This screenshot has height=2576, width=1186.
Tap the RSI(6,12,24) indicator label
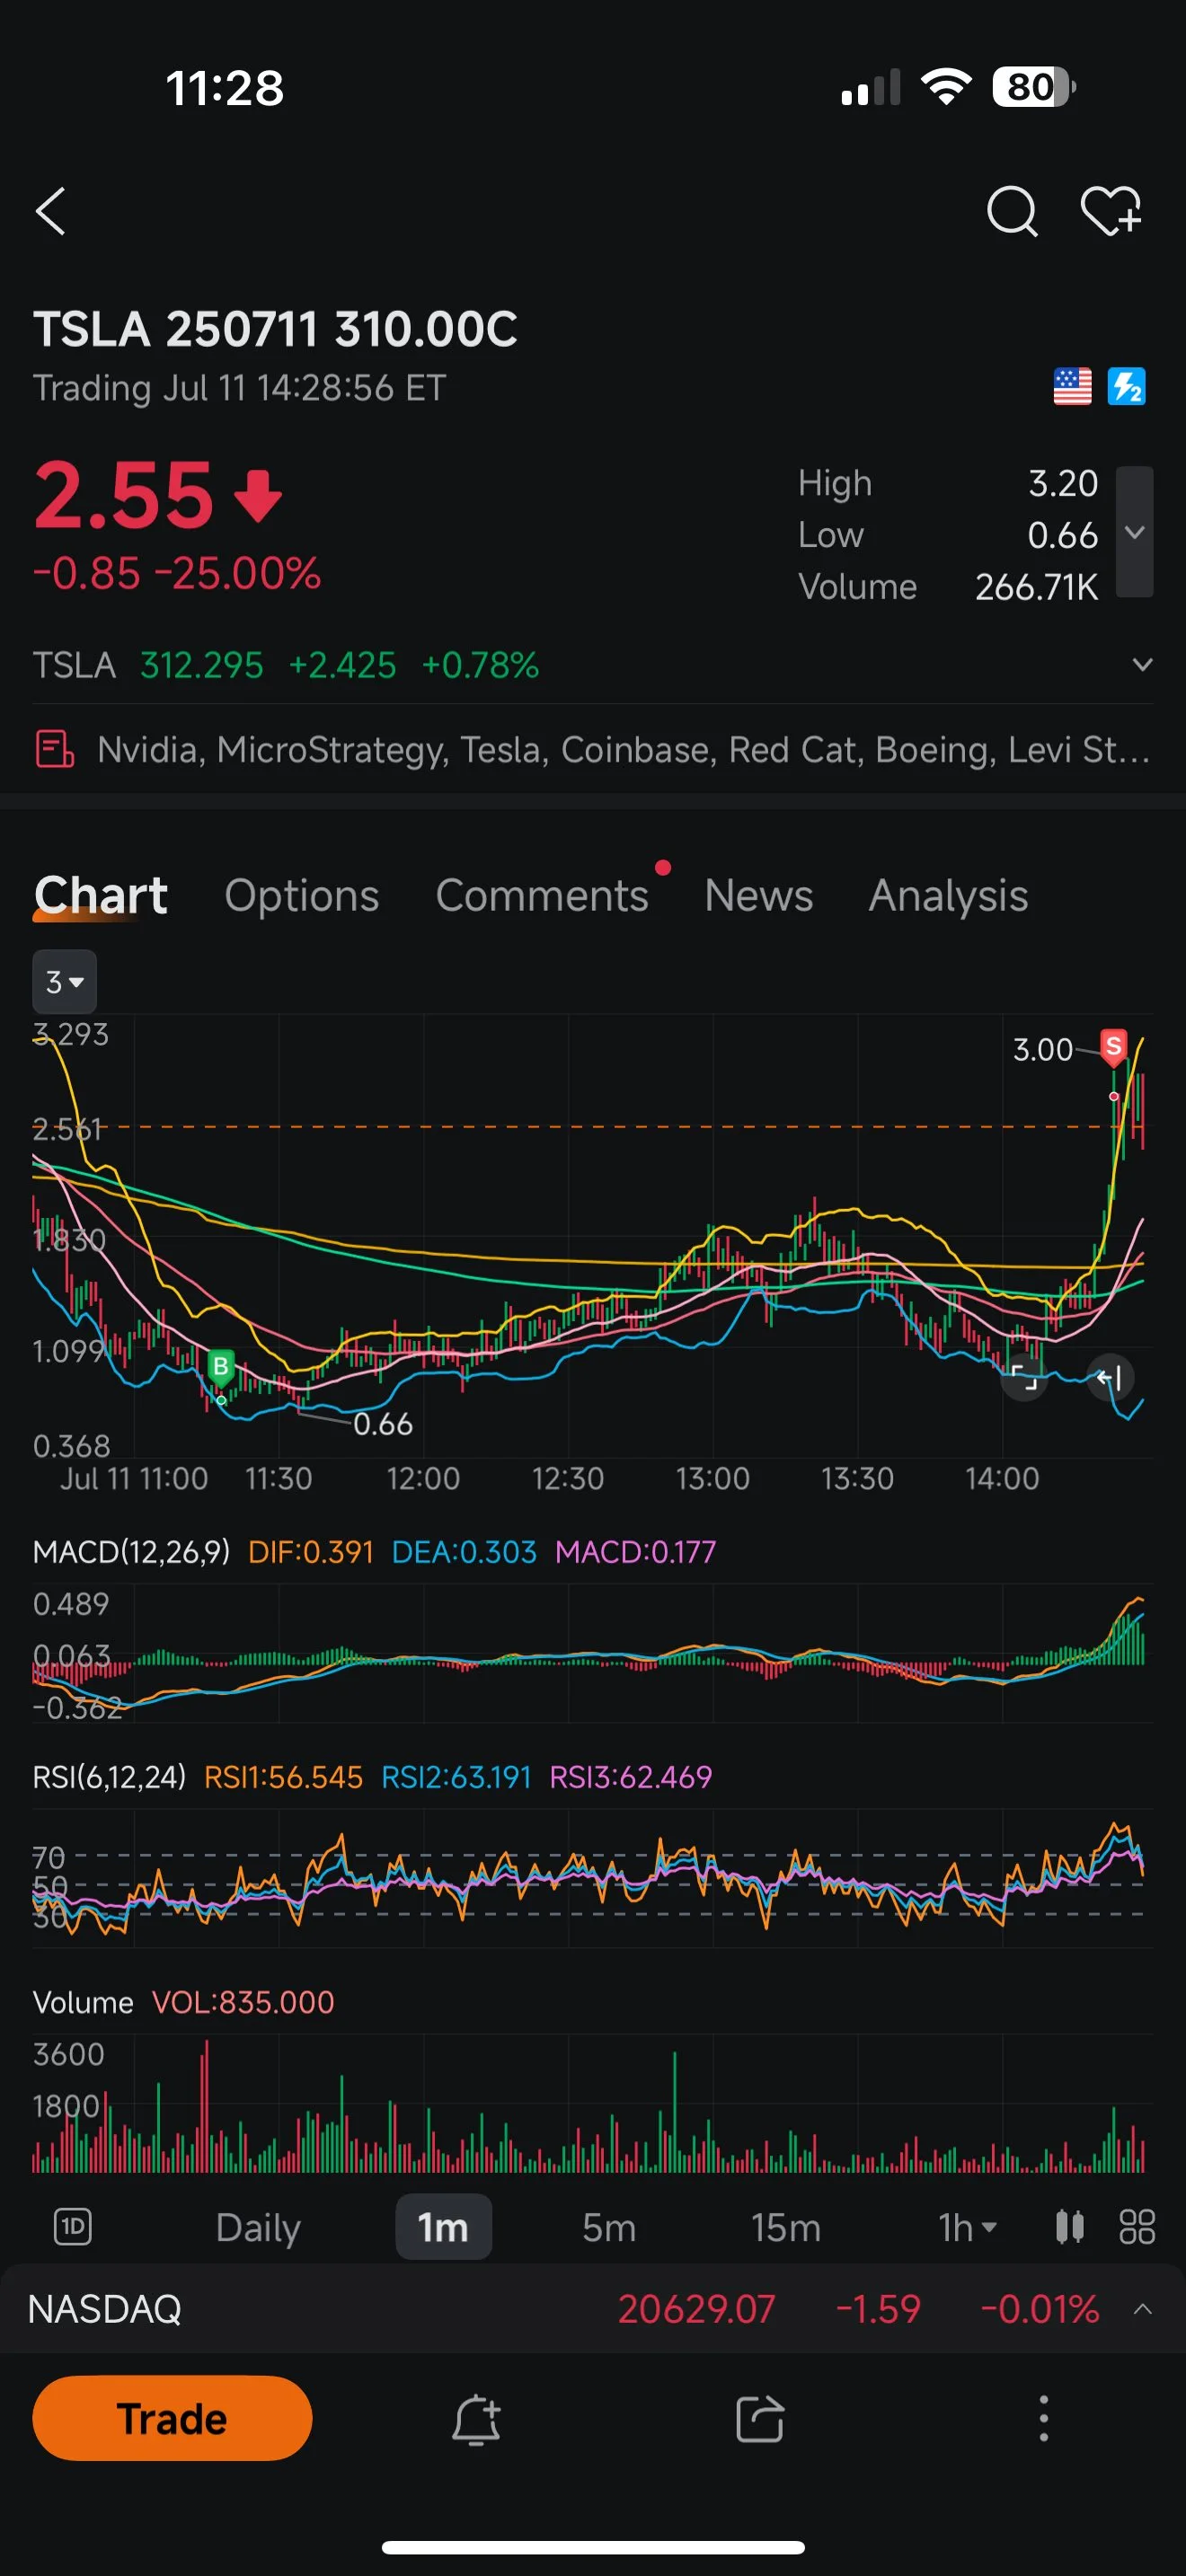(x=109, y=1776)
